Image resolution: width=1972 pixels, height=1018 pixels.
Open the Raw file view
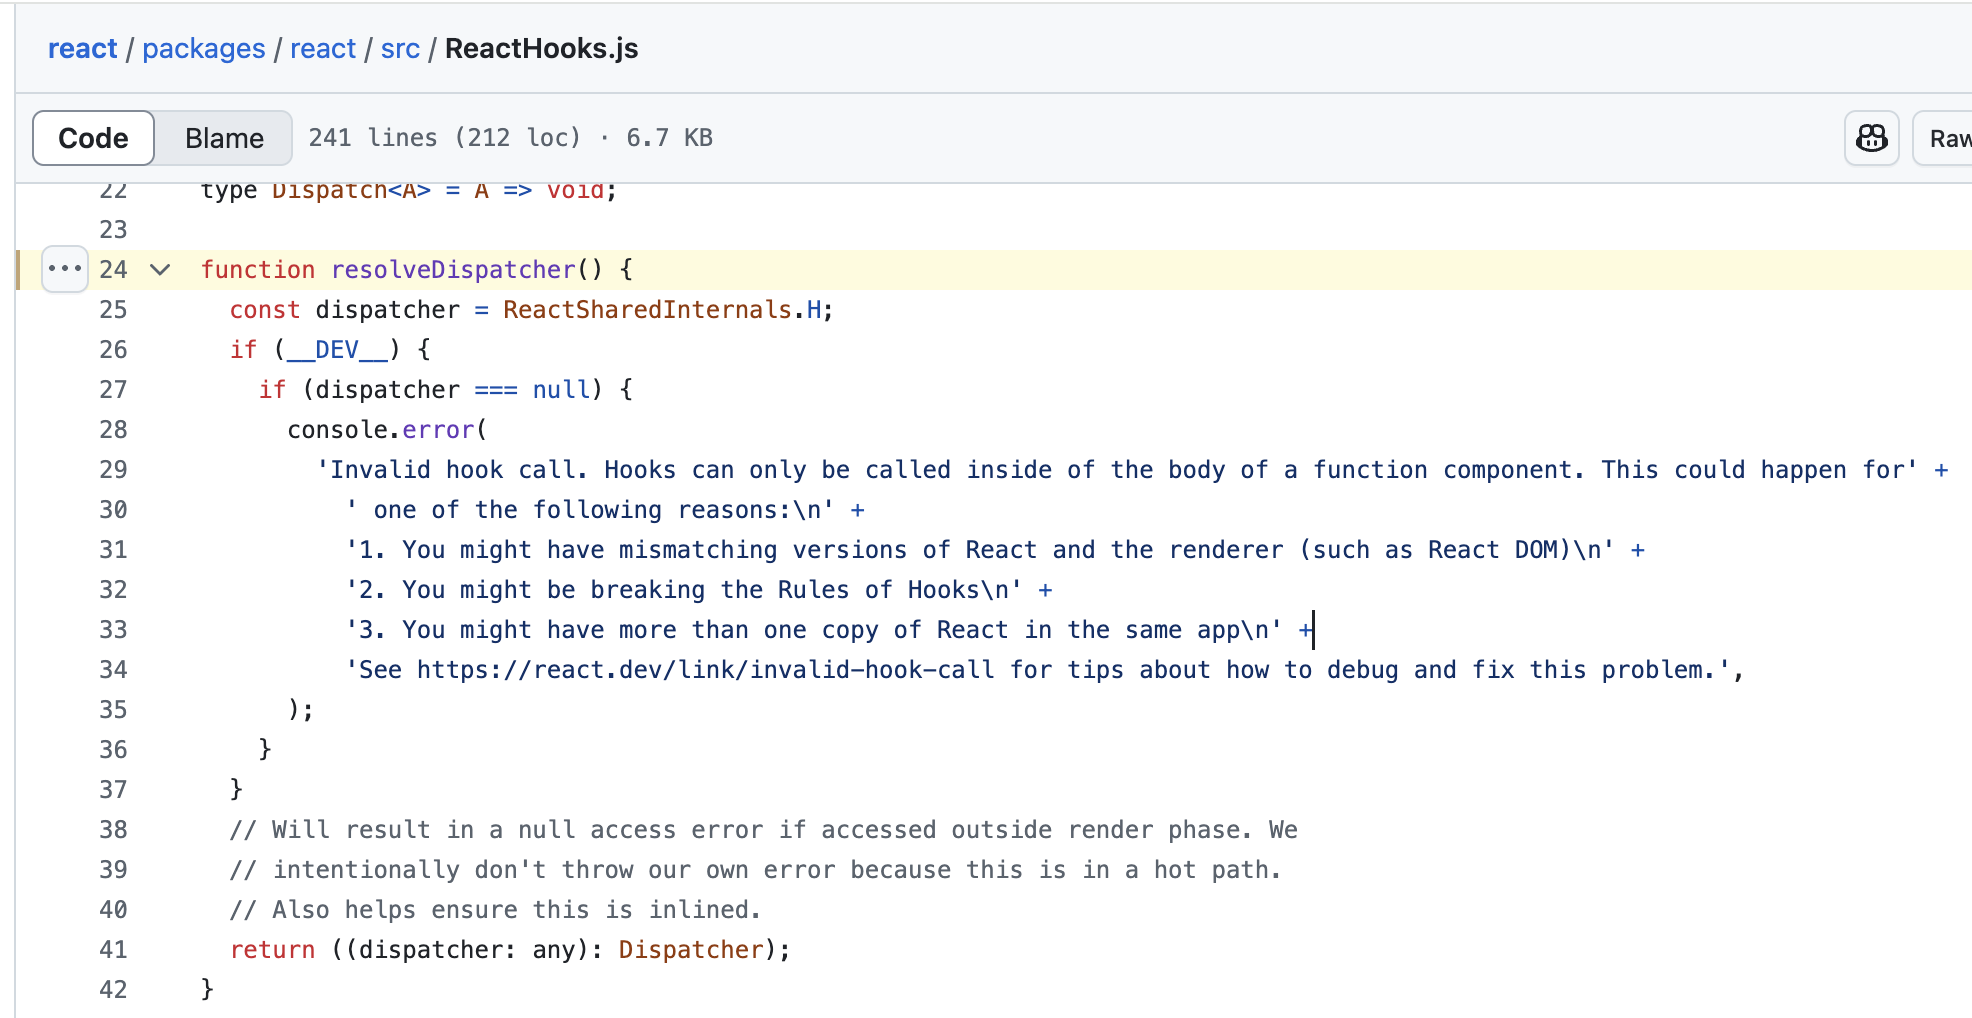pos(1946,138)
